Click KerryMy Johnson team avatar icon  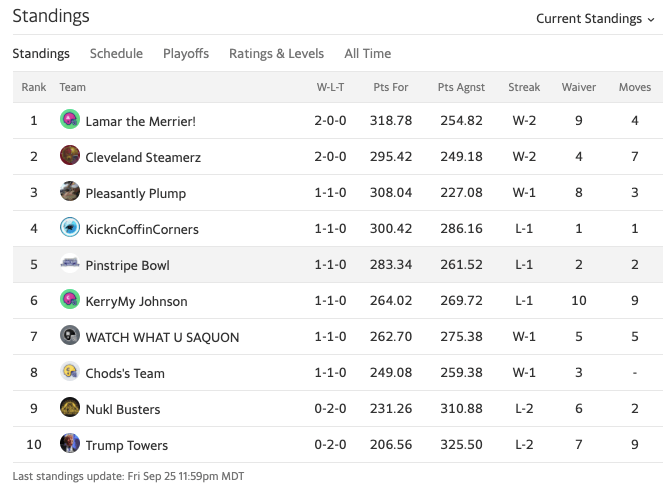point(70,300)
